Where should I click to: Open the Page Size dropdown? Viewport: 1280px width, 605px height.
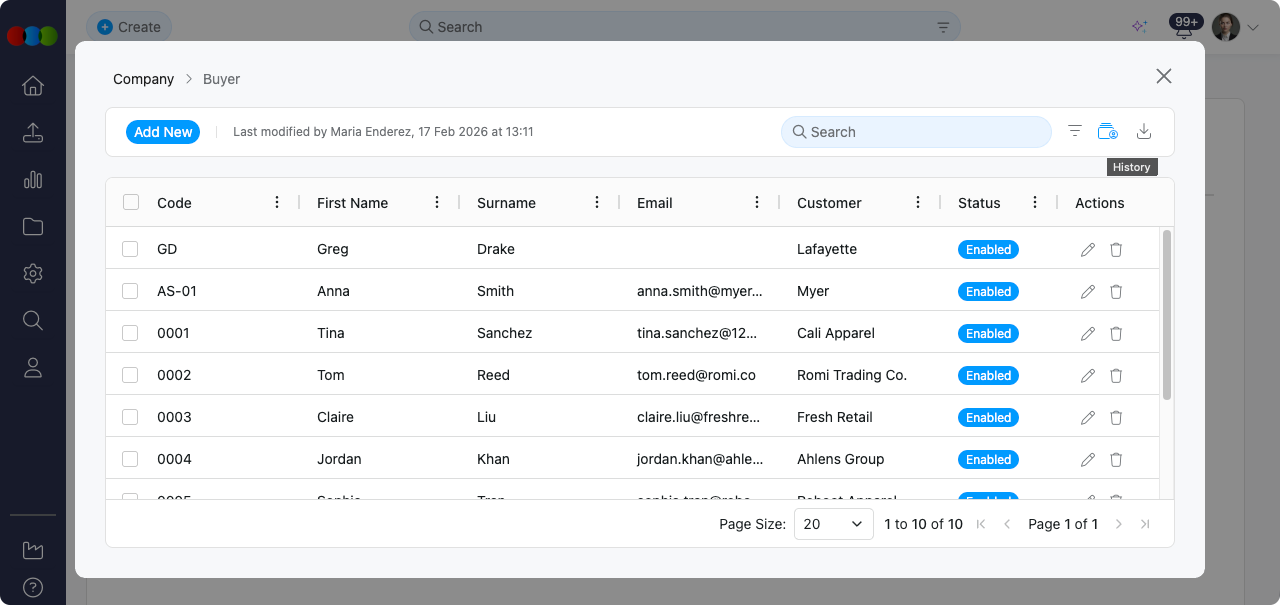[x=833, y=524]
